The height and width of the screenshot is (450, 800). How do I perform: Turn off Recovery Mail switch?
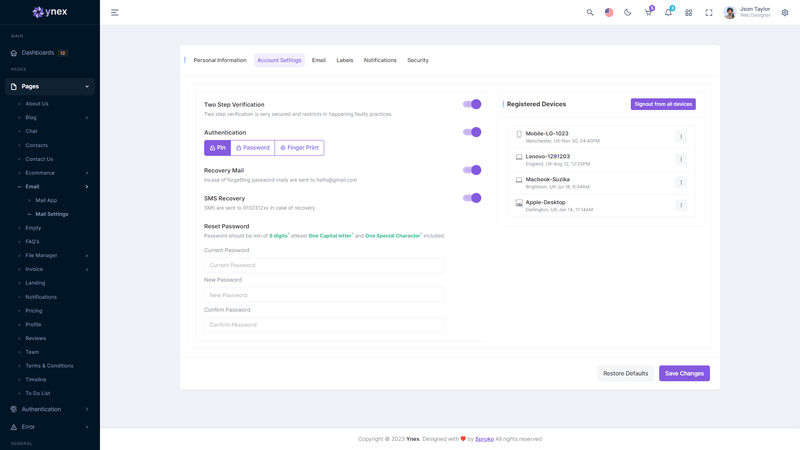coord(472,170)
